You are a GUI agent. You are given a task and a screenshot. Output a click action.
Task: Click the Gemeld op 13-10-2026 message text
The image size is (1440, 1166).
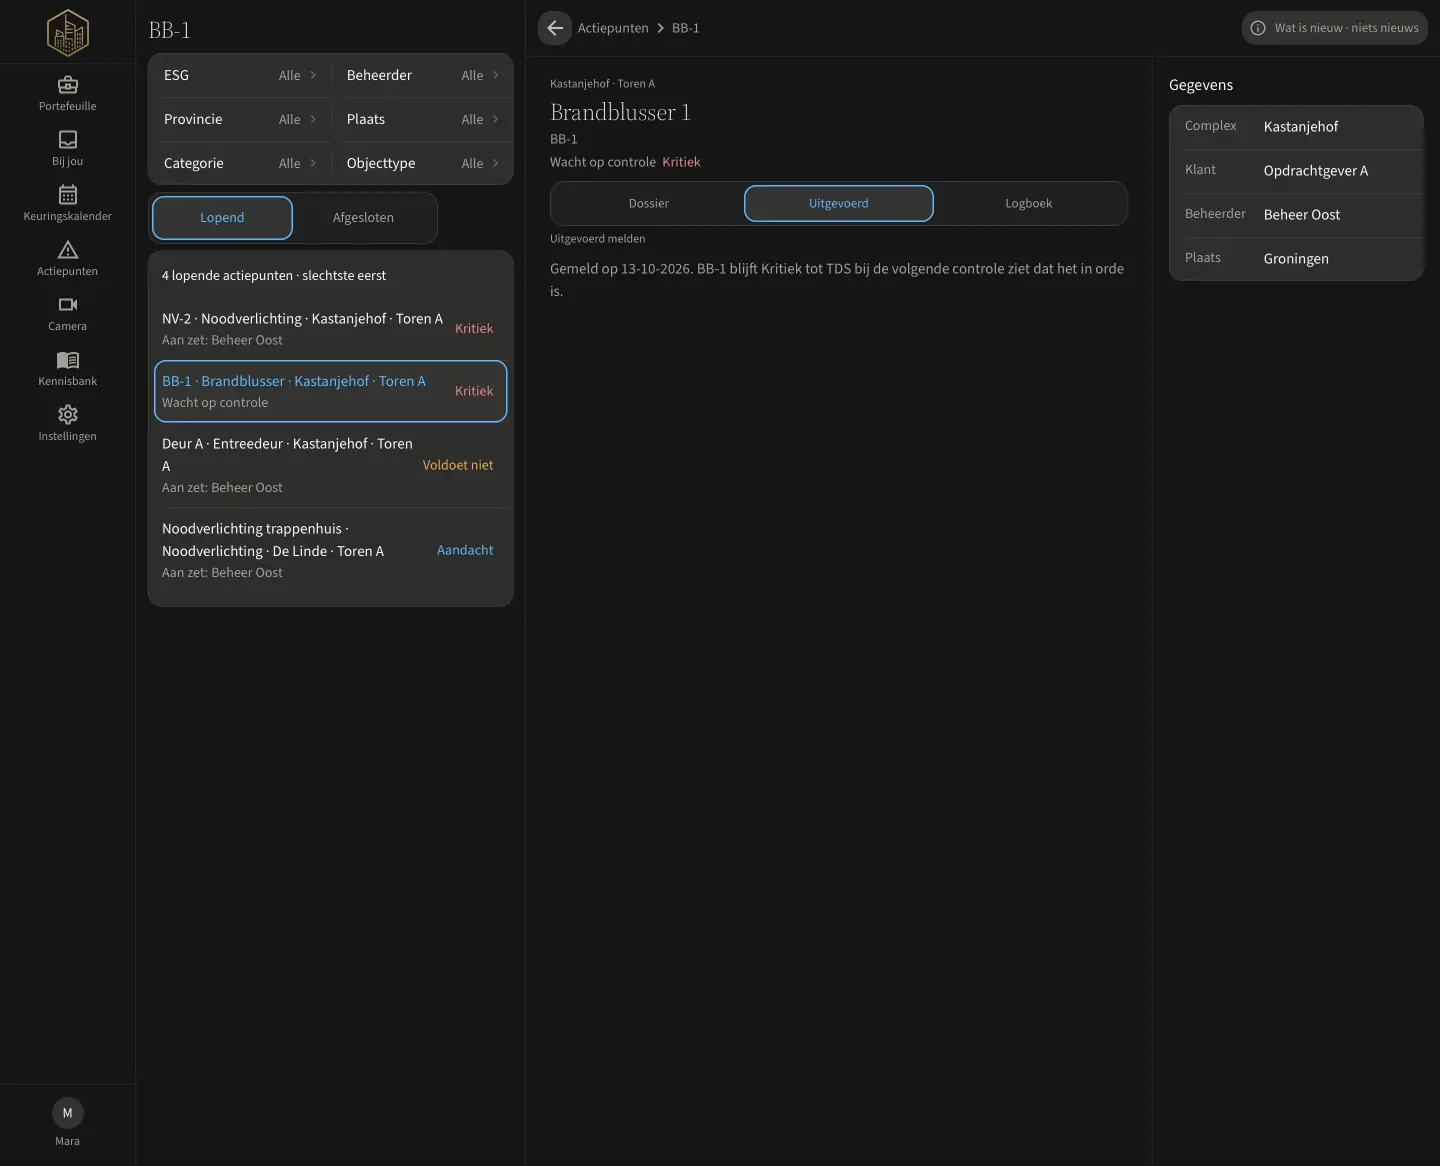click(837, 280)
